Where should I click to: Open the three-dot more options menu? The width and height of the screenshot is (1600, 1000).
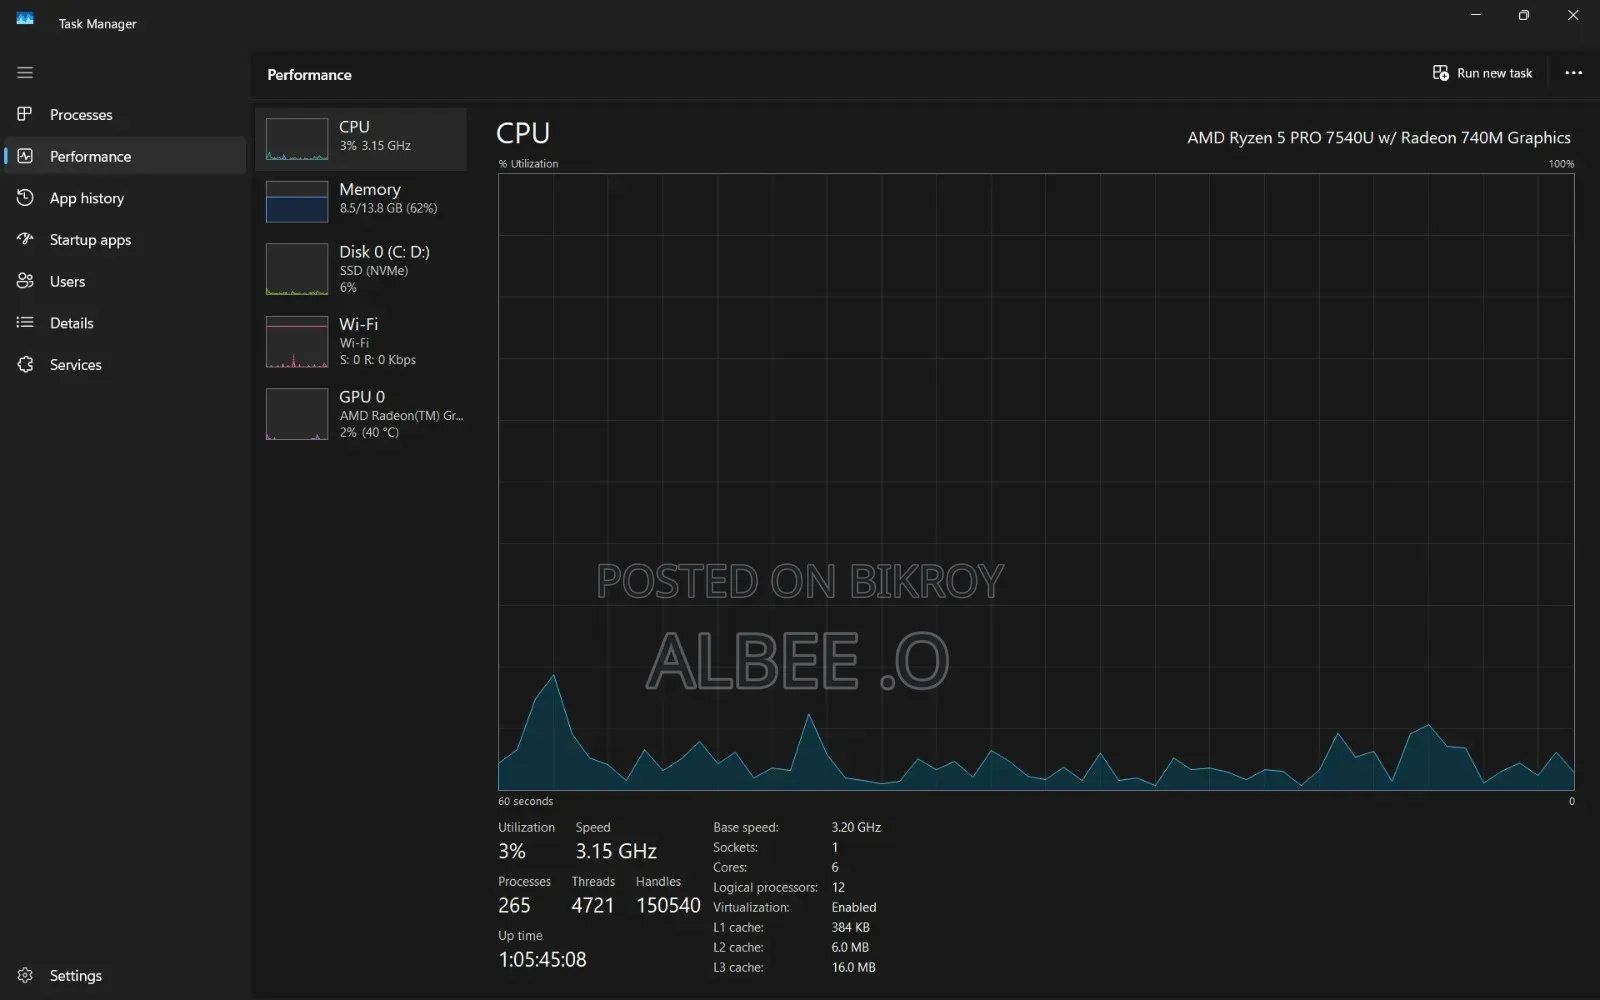click(1573, 73)
